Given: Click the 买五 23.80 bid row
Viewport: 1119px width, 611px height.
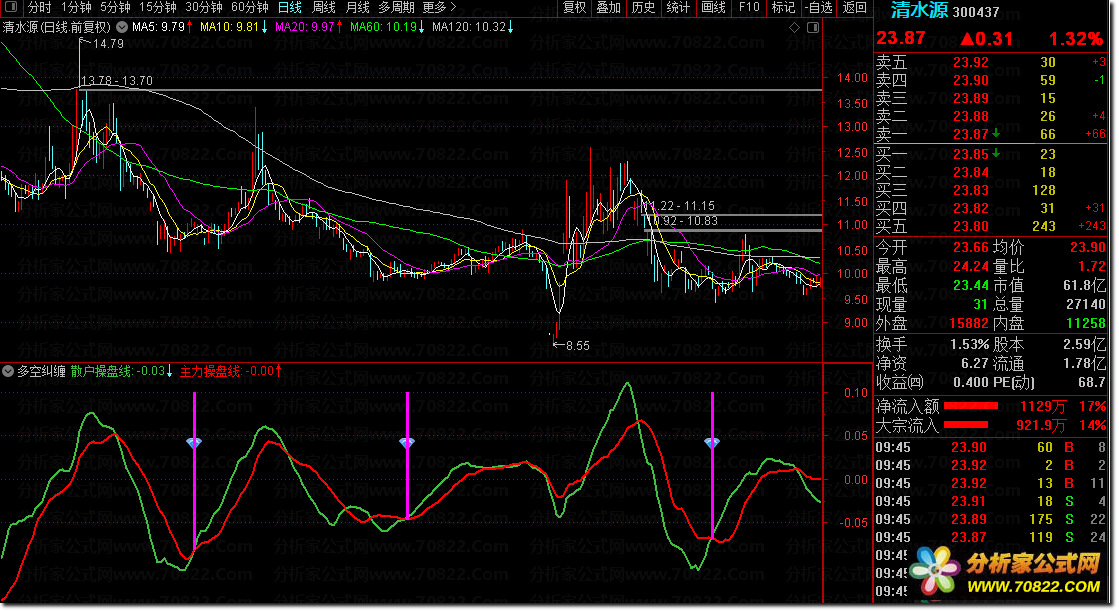Looking at the screenshot, I should (x=991, y=226).
